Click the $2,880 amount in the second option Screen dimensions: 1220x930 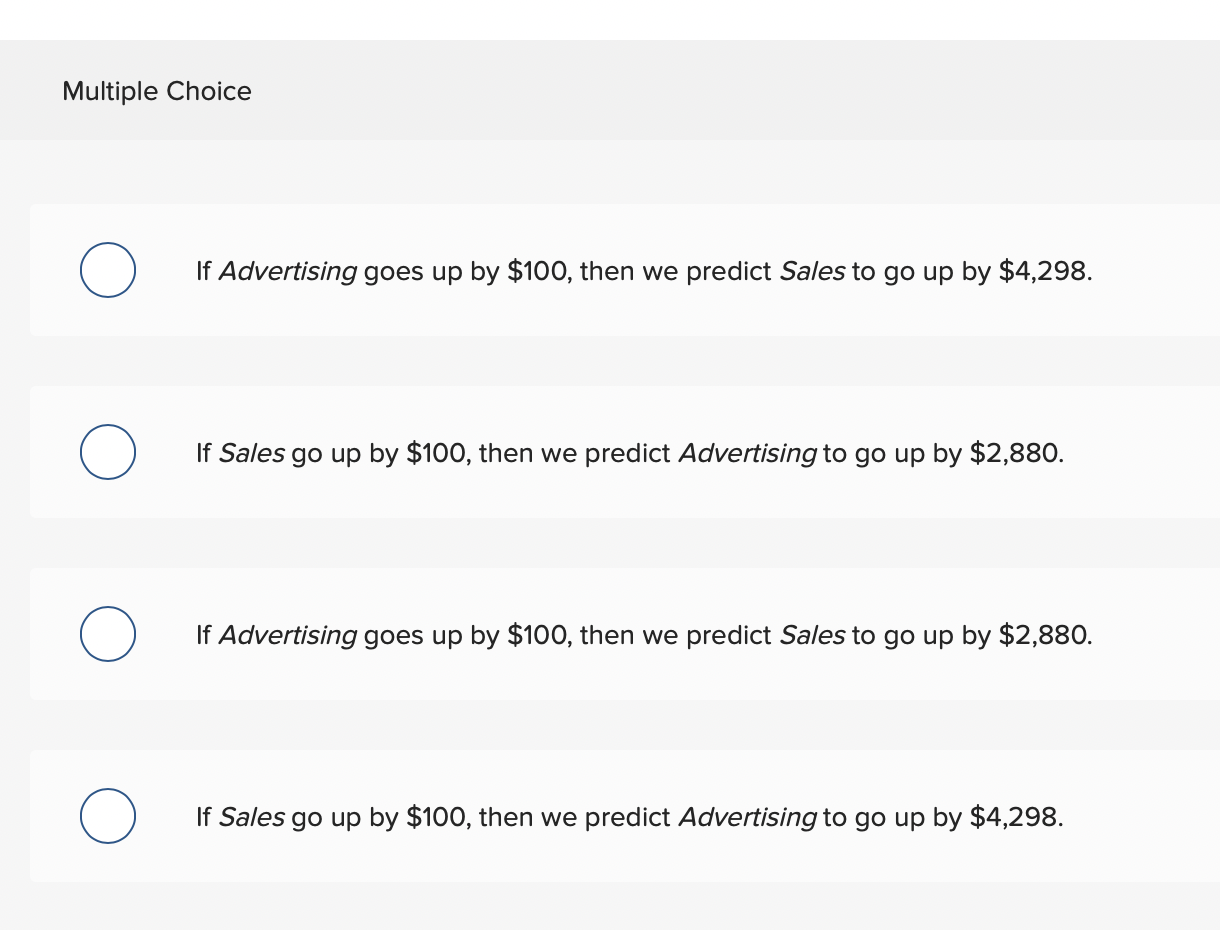coord(1017,454)
